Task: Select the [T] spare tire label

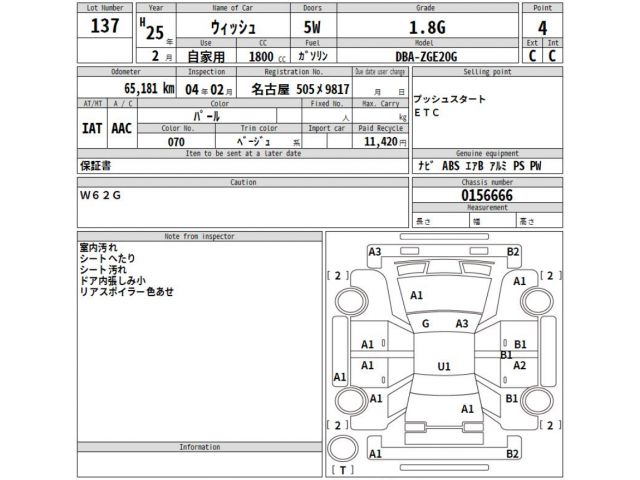Action: click(342, 470)
